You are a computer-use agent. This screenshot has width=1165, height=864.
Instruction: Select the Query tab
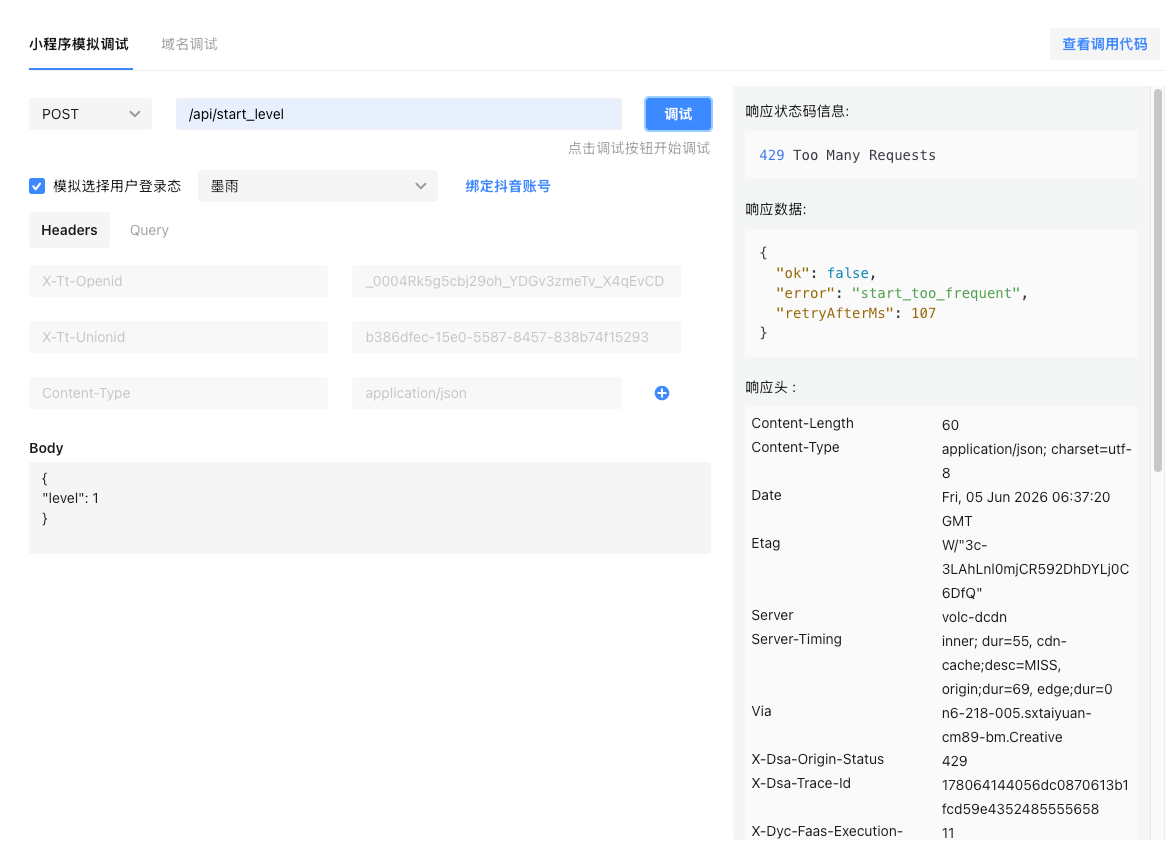(149, 230)
